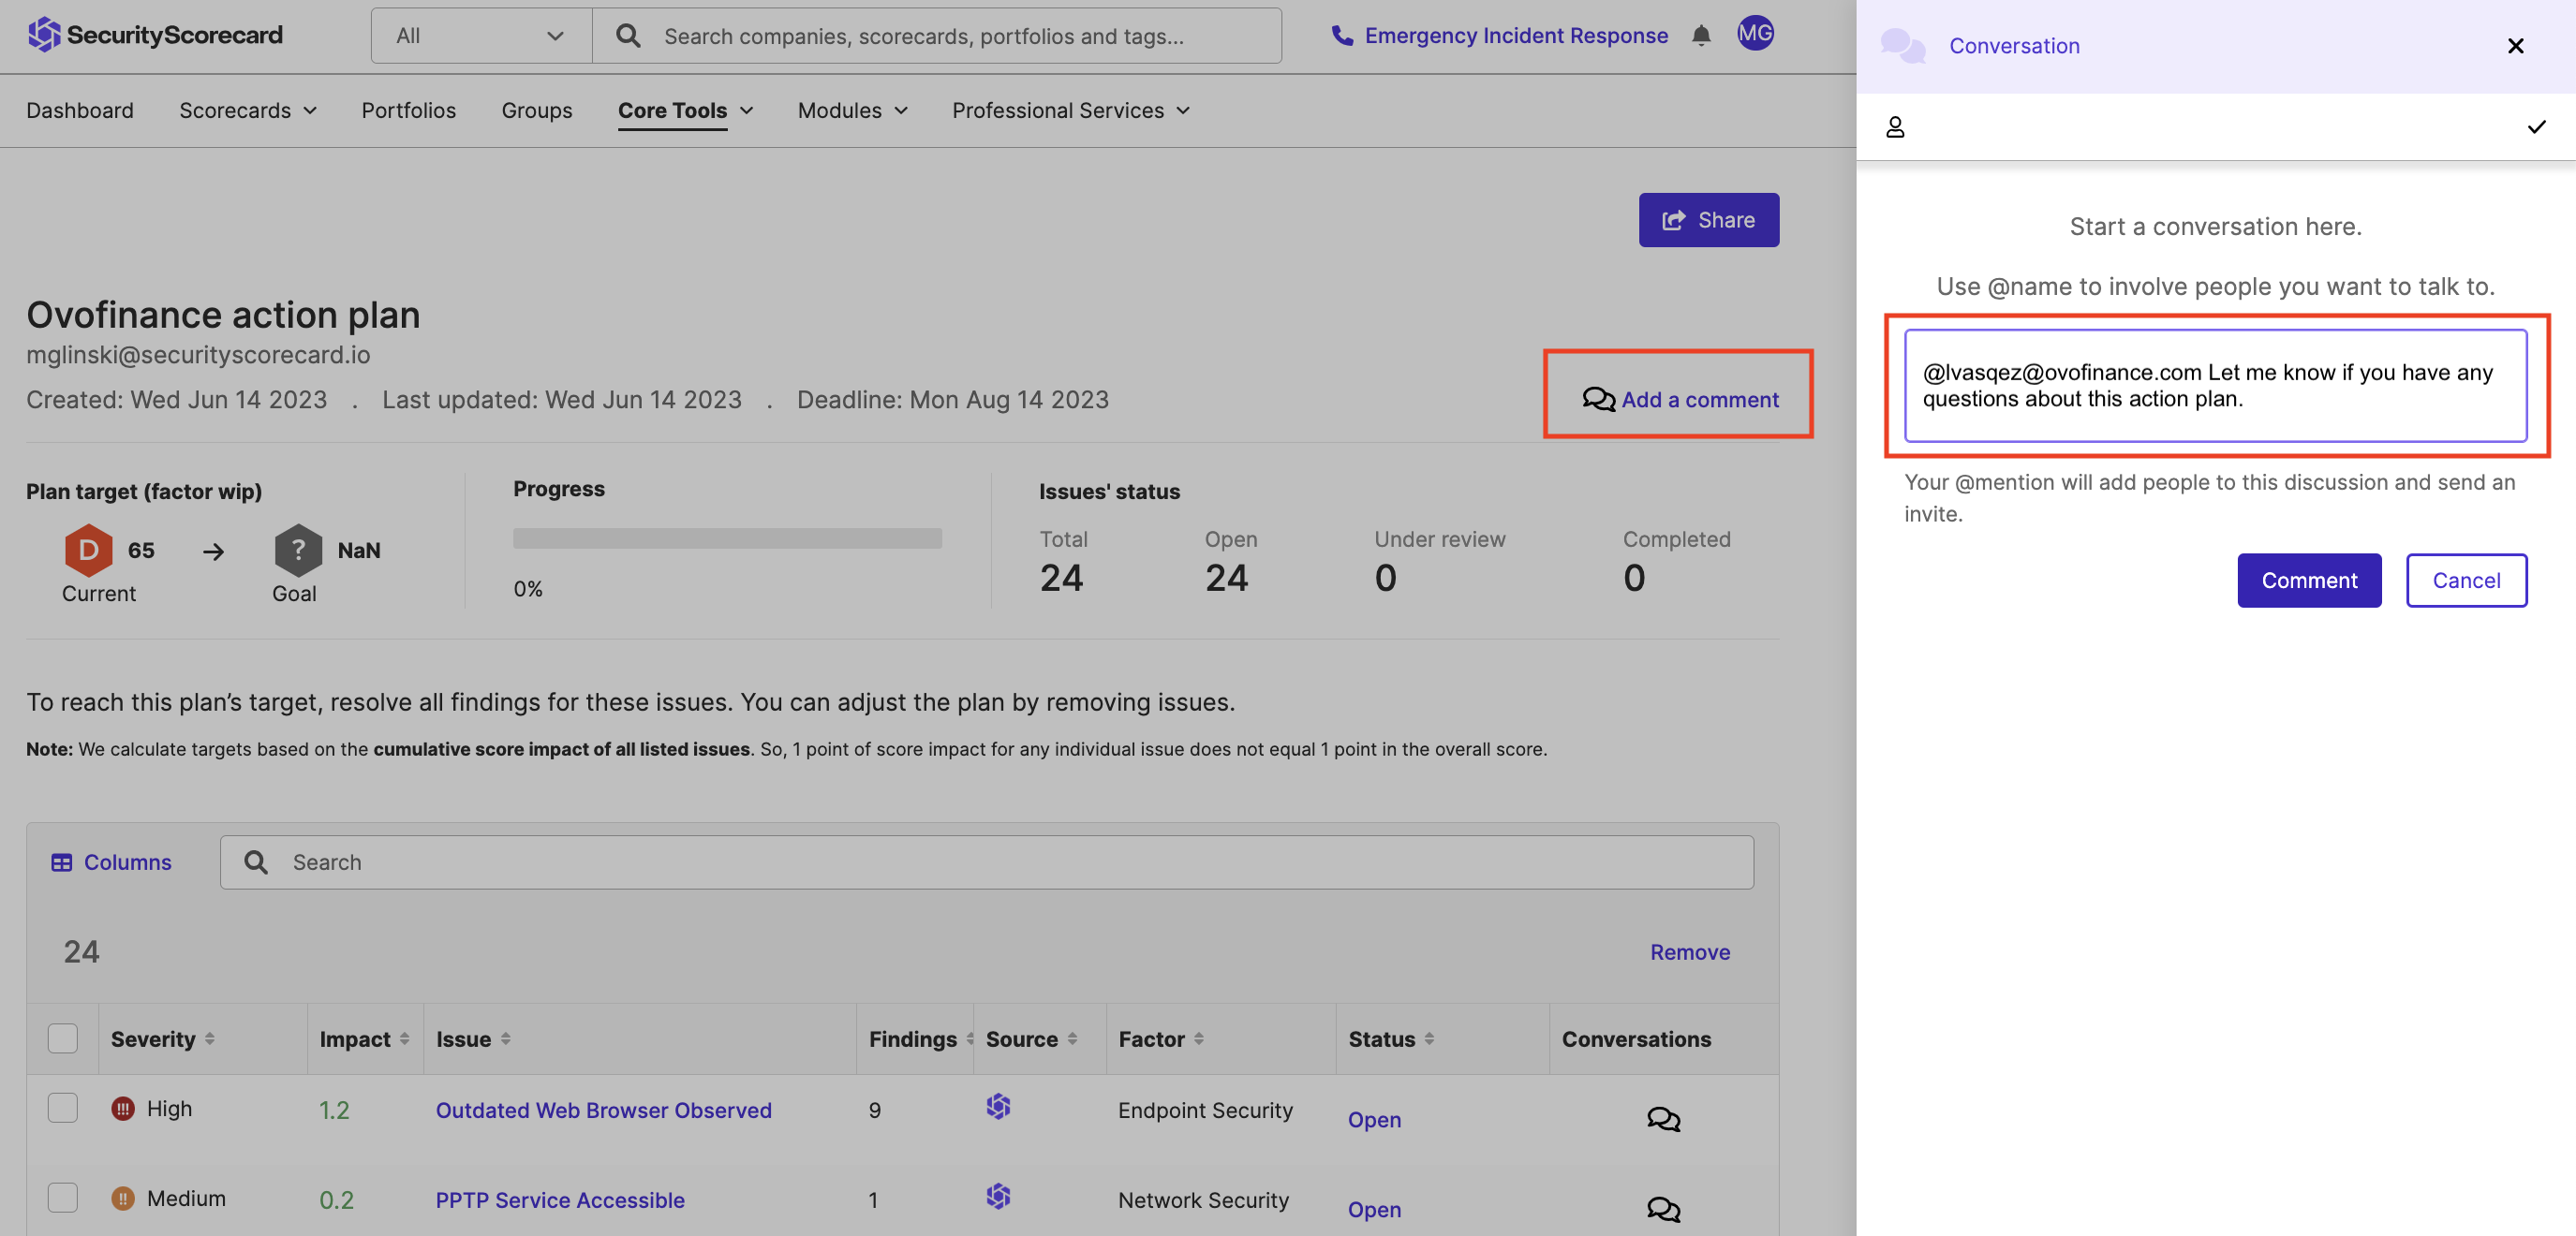
Task: Click the search magnifier icon in top bar
Action: [628, 36]
